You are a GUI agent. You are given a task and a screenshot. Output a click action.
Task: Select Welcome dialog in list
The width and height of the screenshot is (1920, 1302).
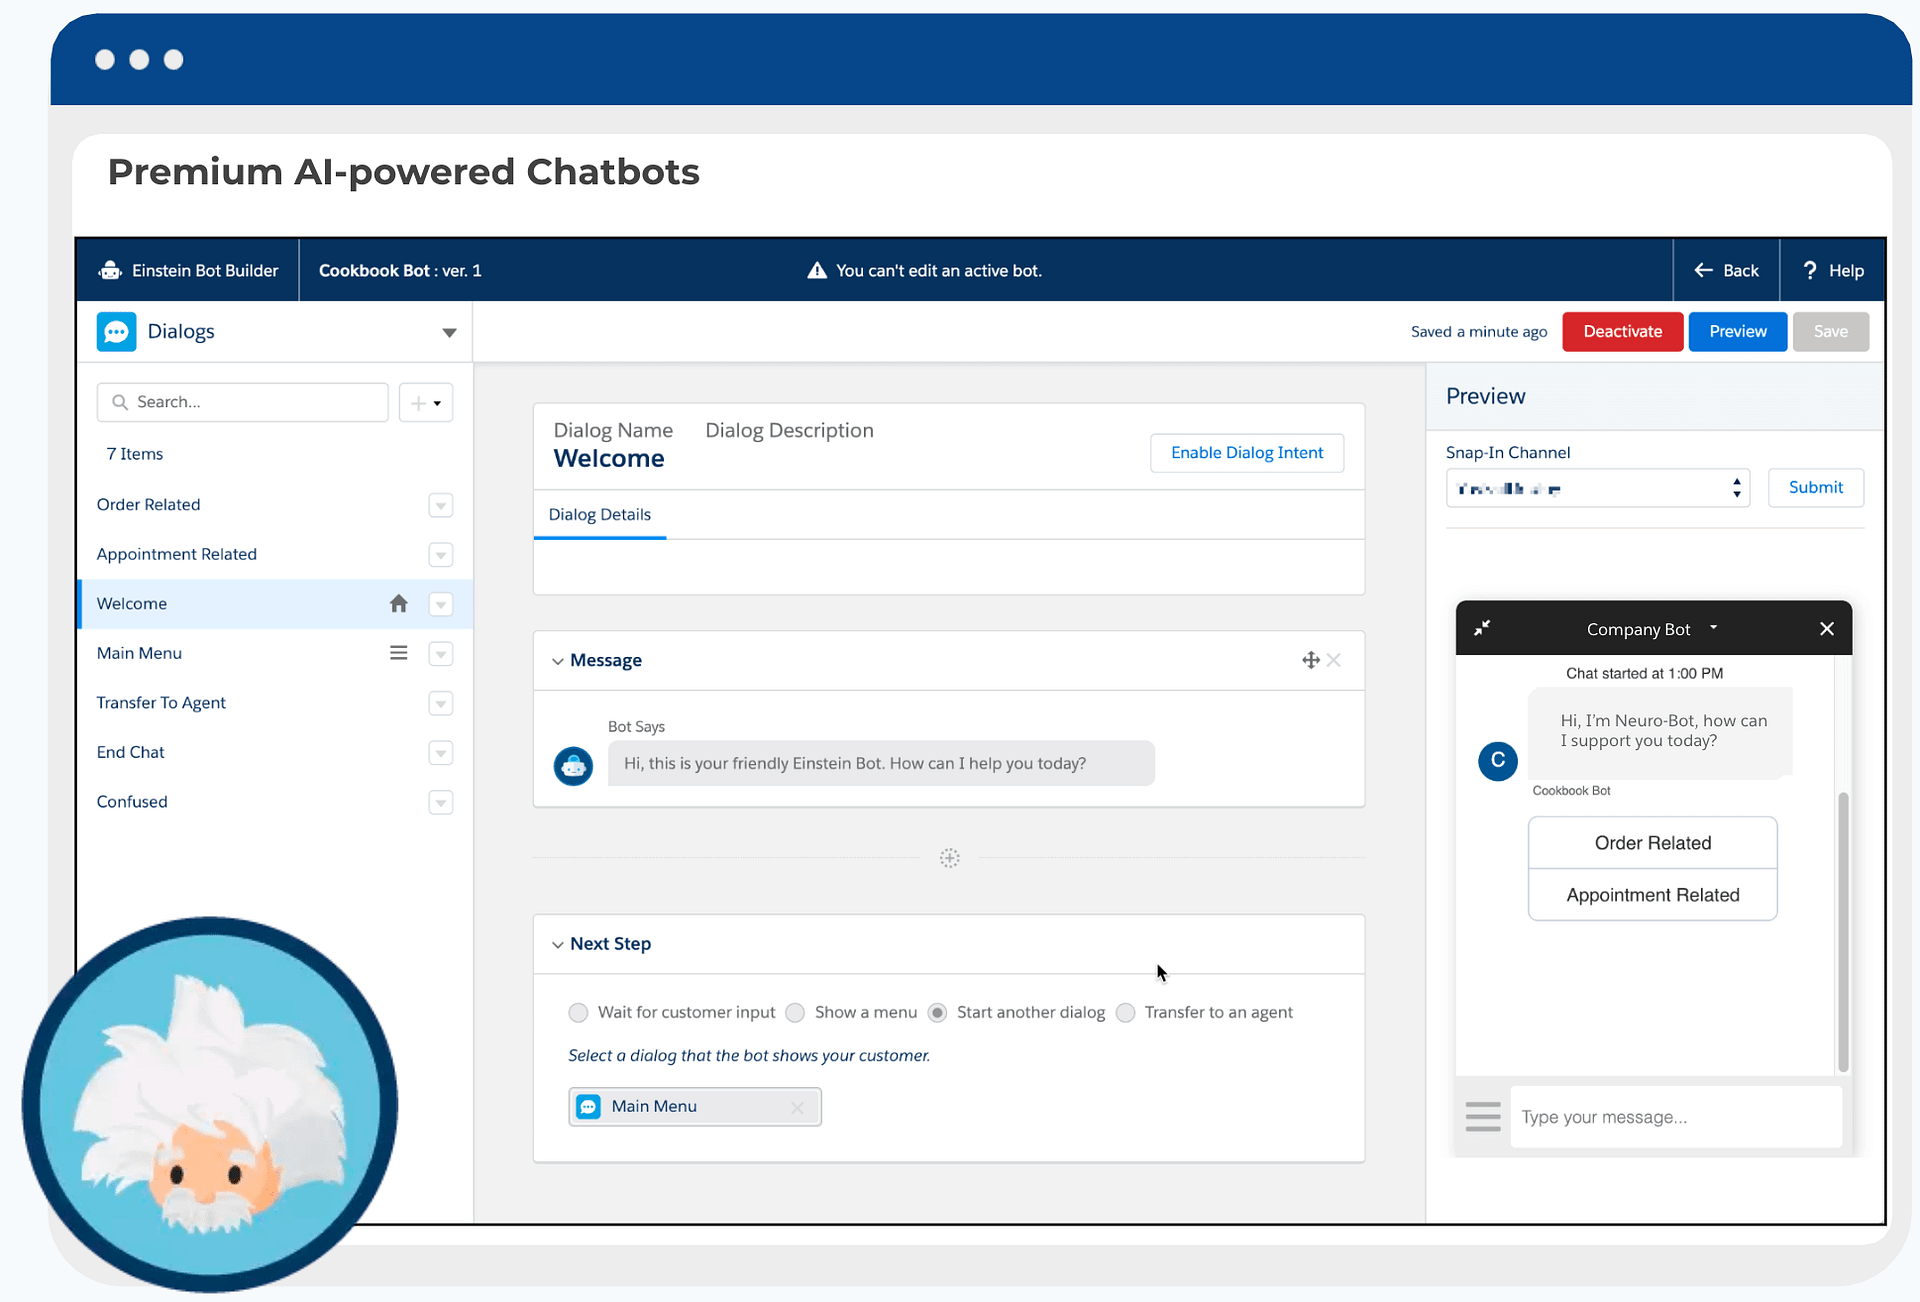(x=131, y=604)
